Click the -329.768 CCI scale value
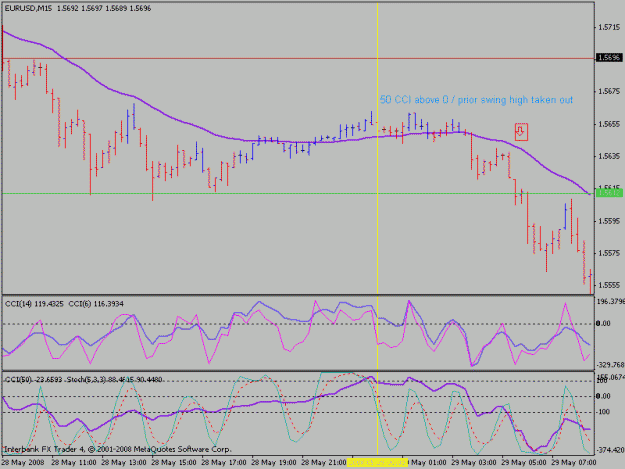Screen dimensions: 625x469 click(610, 365)
